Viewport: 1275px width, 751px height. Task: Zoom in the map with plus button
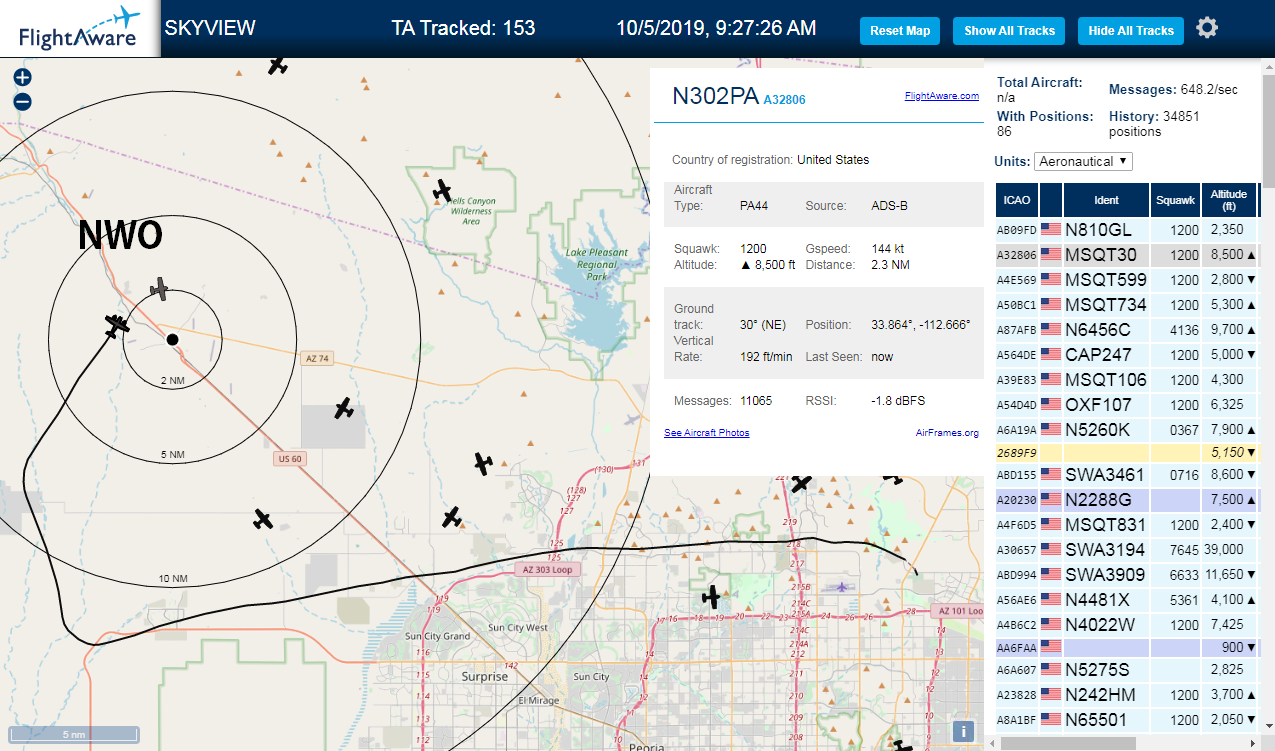pyautogui.click(x=23, y=77)
